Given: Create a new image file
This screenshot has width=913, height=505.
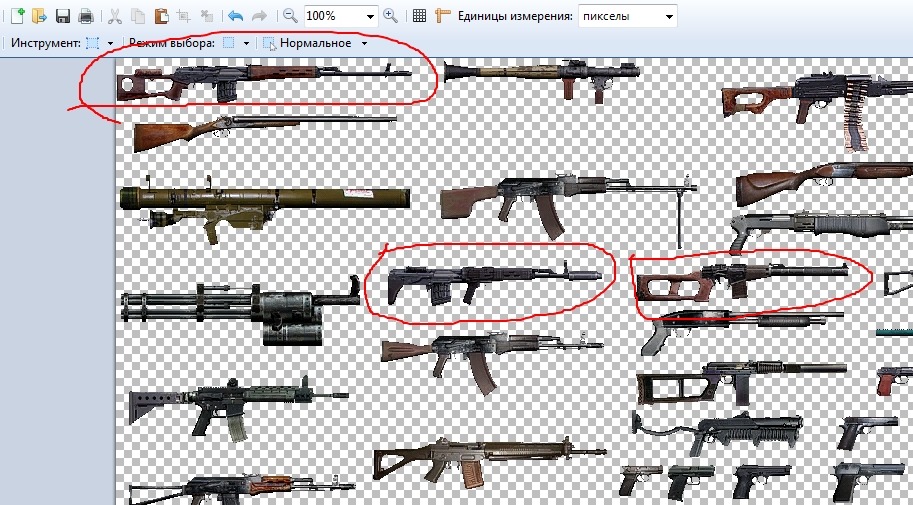Looking at the screenshot, I should tap(17, 16).
